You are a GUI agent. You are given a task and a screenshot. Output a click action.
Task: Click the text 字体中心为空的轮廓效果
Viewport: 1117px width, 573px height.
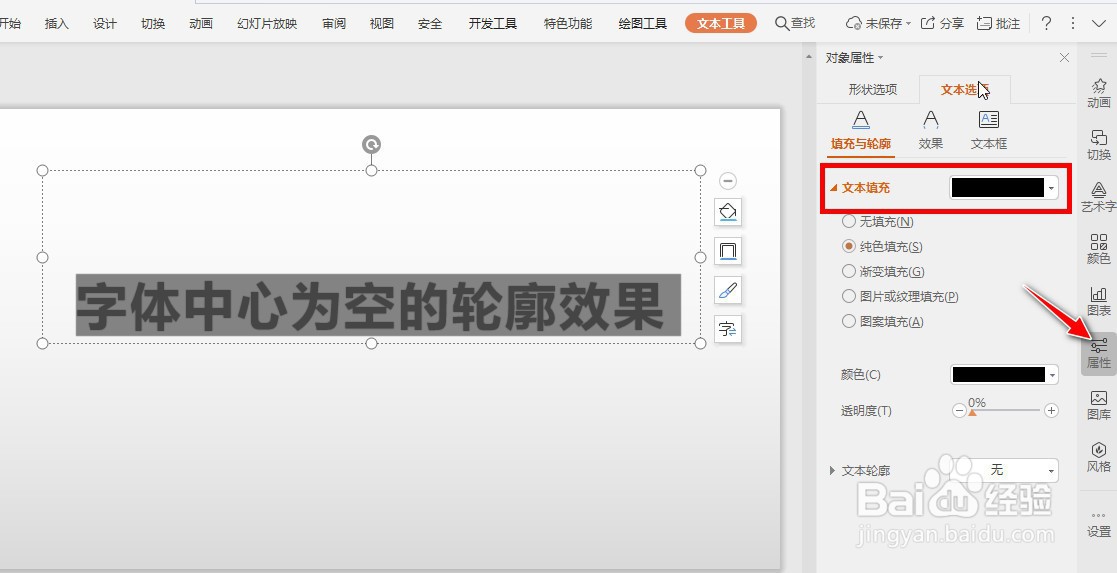pyautogui.click(x=370, y=306)
